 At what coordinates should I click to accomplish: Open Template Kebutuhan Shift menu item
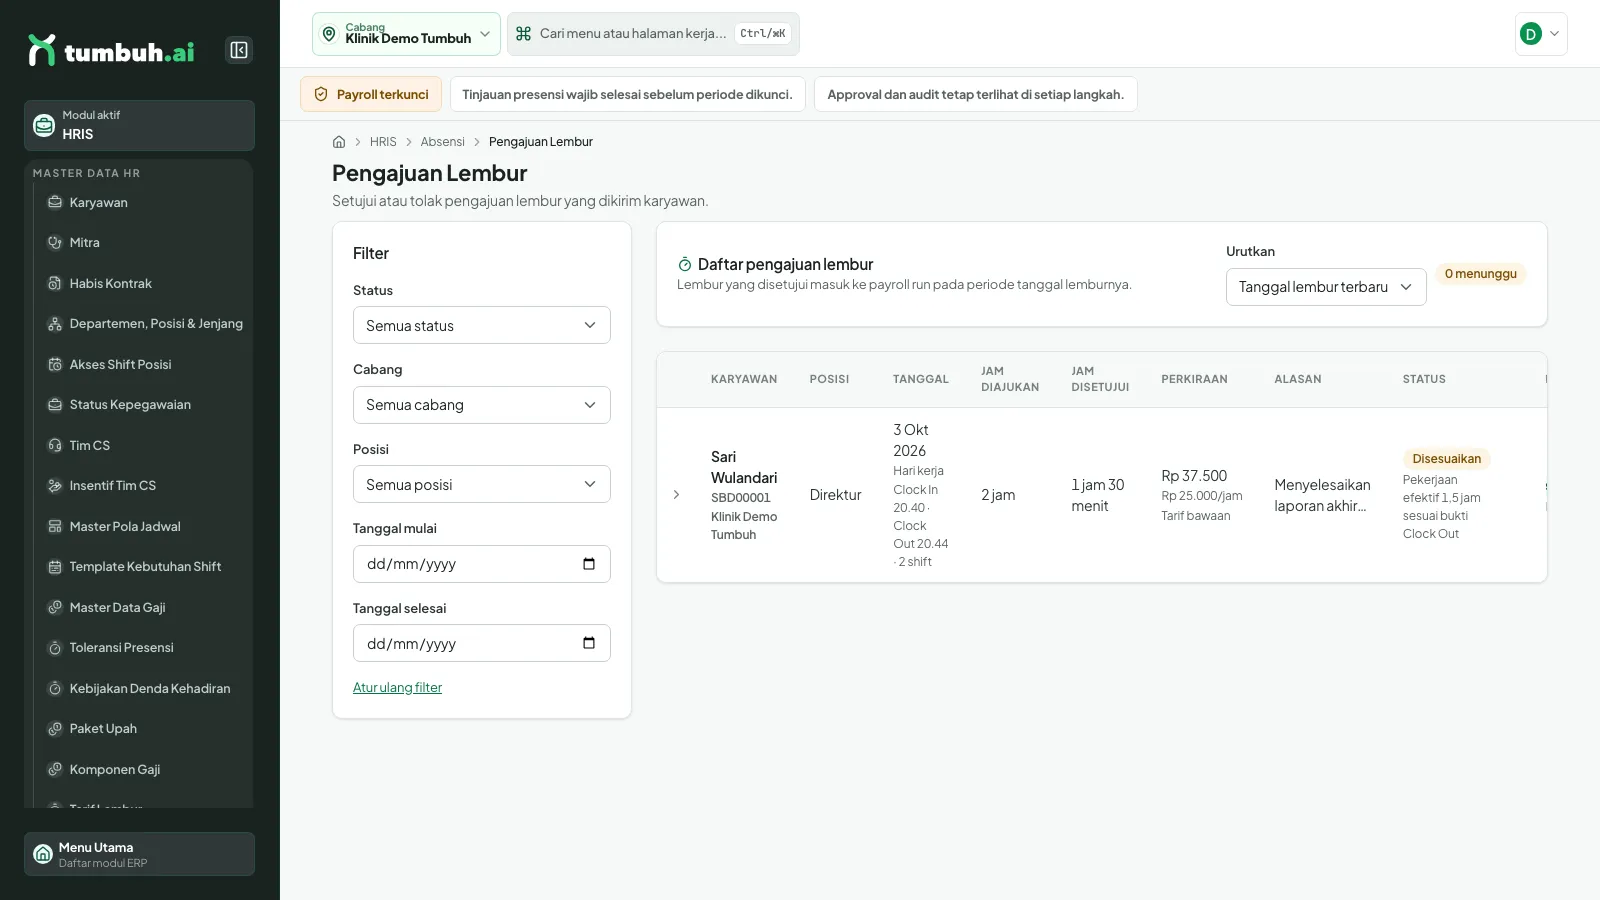coord(144,566)
